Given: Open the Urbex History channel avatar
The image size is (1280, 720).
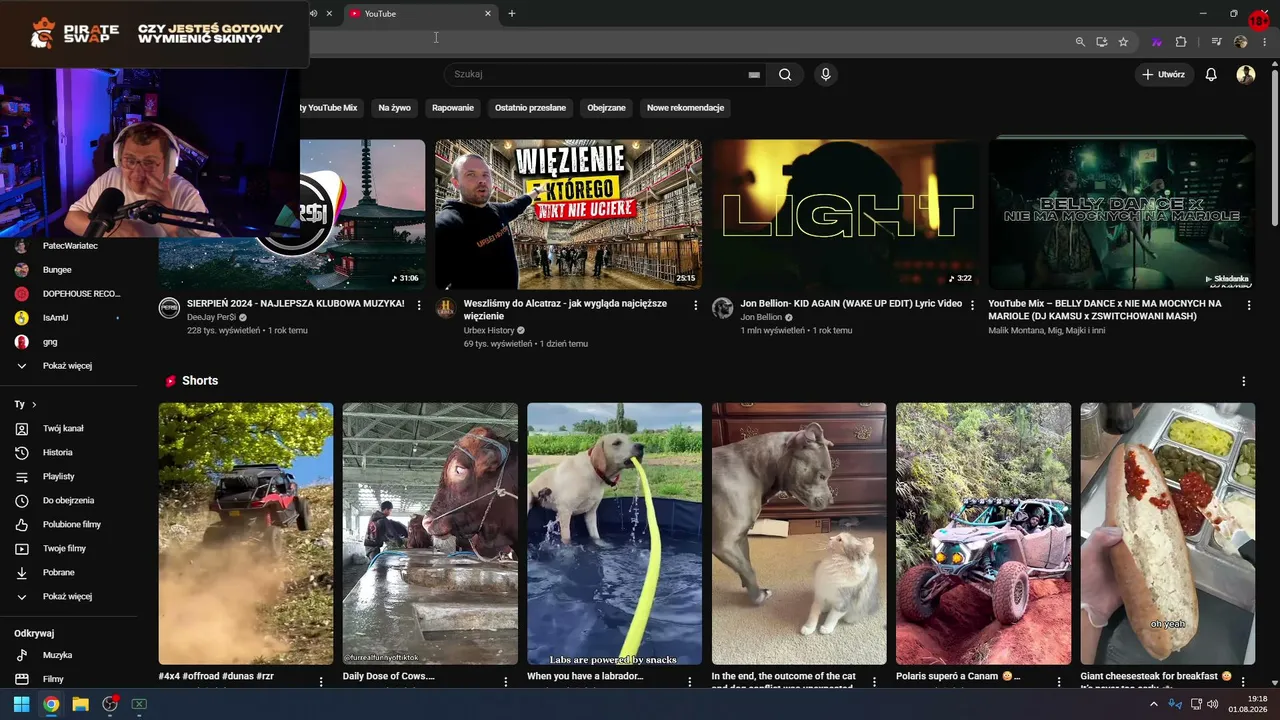Looking at the screenshot, I should tap(446, 308).
